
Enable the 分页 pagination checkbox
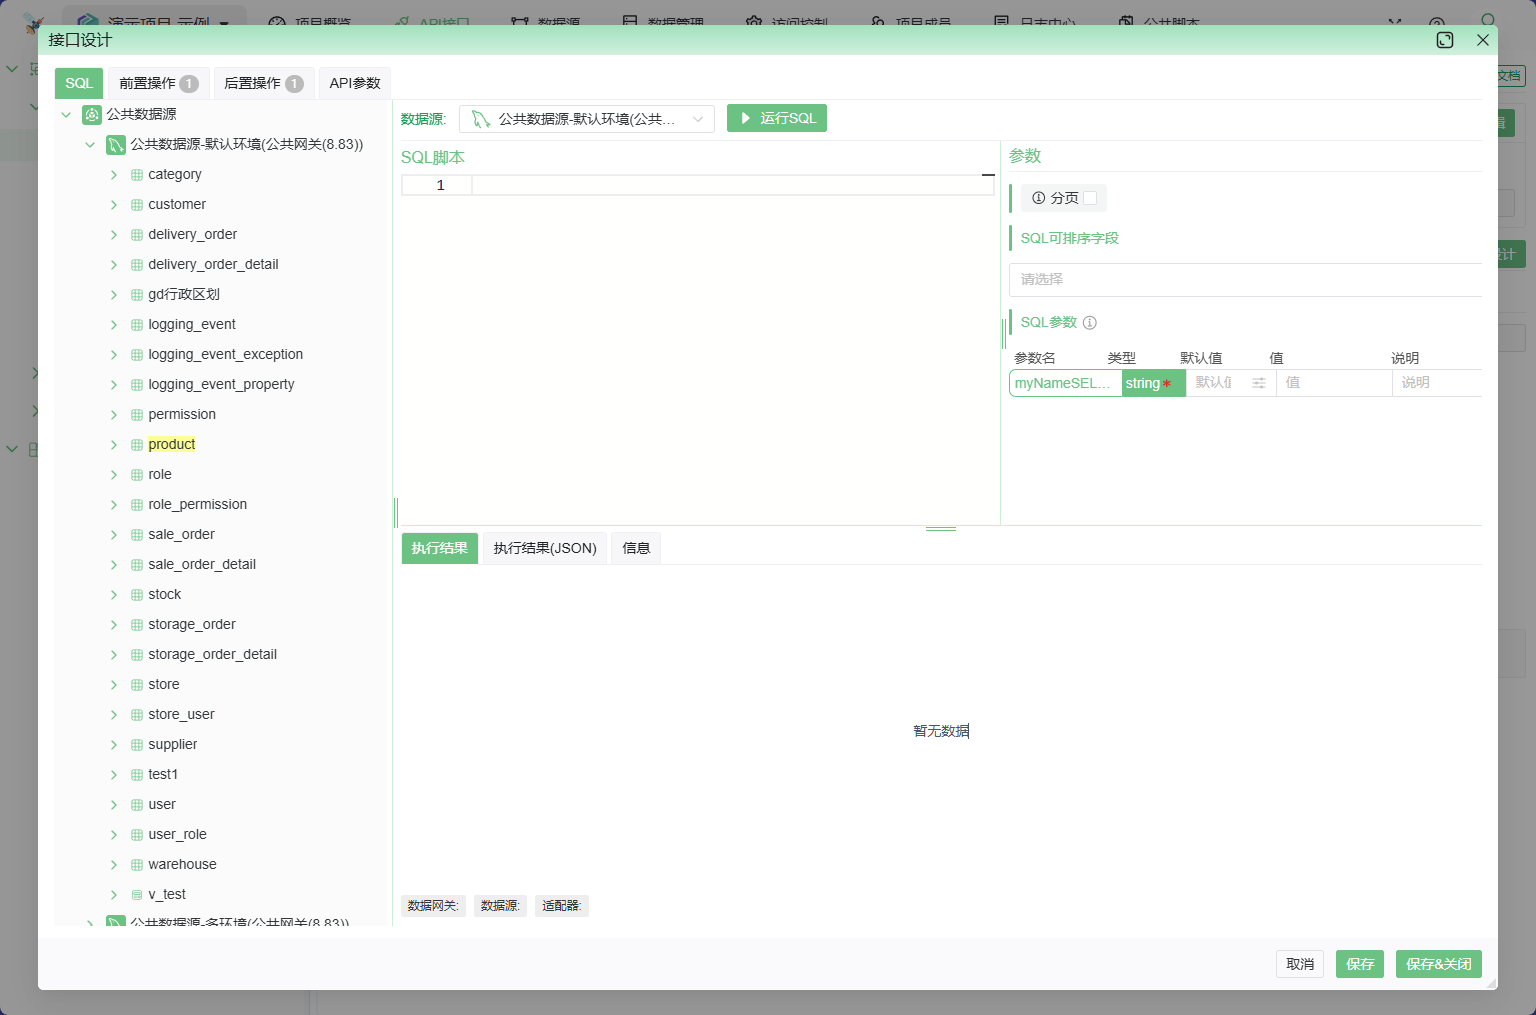[x=1090, y=198]
